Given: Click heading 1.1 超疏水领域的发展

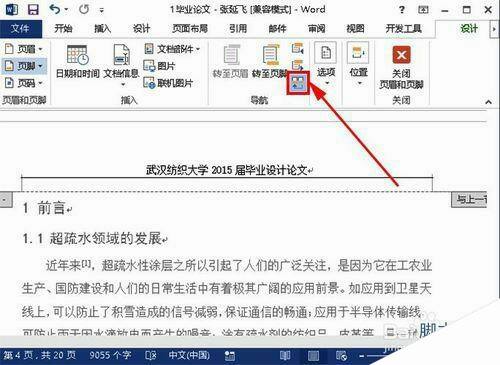Looking at the screenshot, I should click(x=92, y=239).
